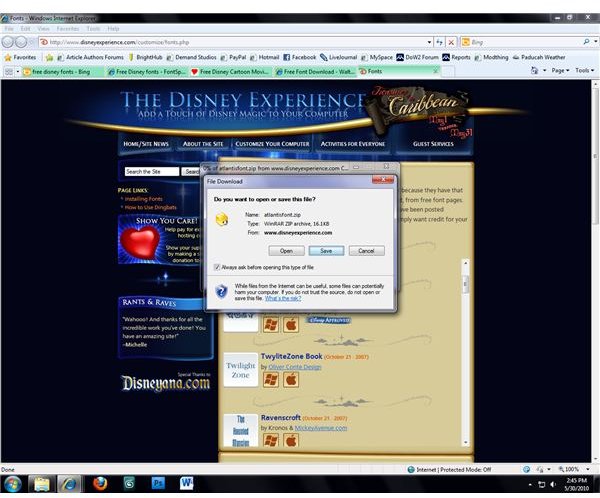The width and height of the screenshot is (600, 498).
Task: Open Windows Explorer from taskbar
Action: click(42, 484)
